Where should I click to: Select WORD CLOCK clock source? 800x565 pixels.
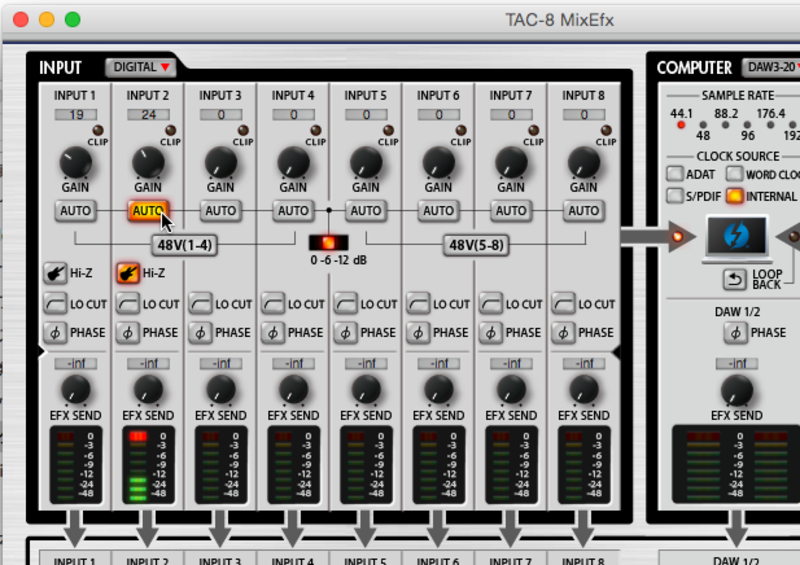tap(735, 174)
